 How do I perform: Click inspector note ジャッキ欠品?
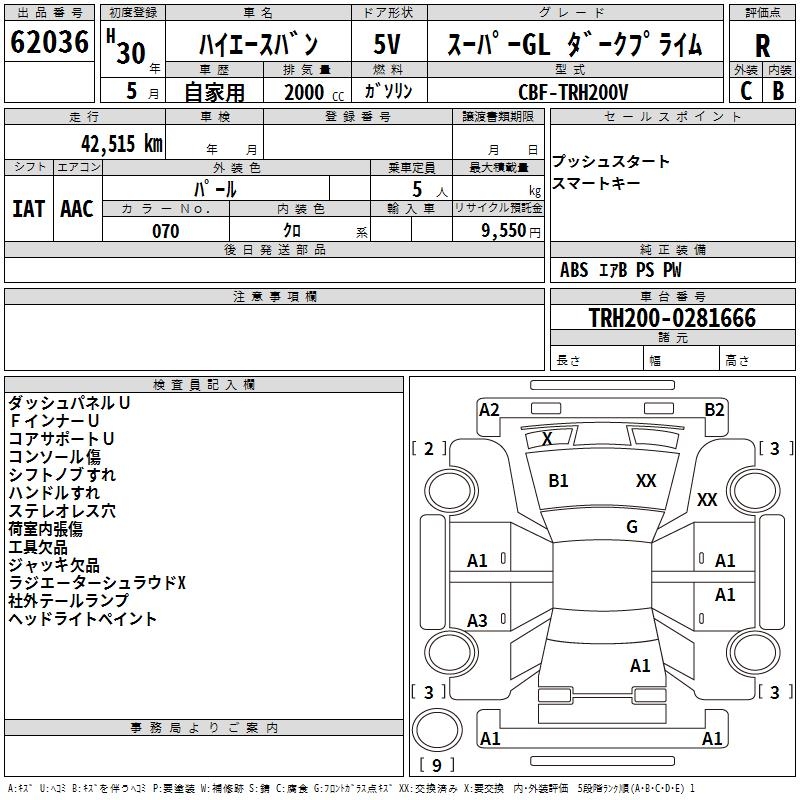54,565
